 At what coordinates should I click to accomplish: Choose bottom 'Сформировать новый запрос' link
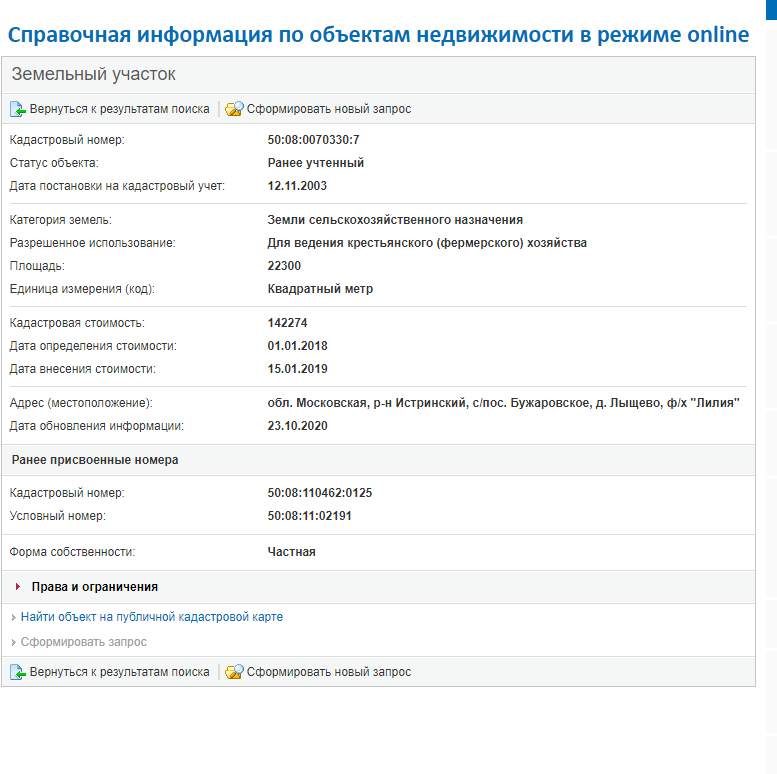click(x=329, y=672)
